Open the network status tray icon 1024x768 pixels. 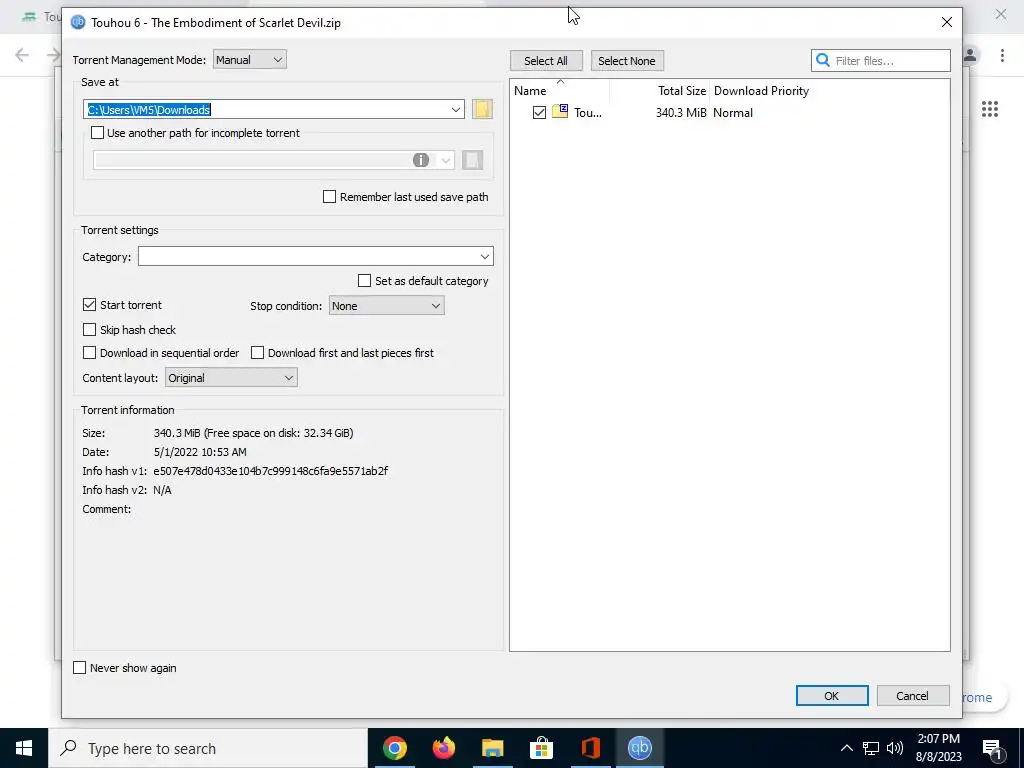click(x=871, y=748)
